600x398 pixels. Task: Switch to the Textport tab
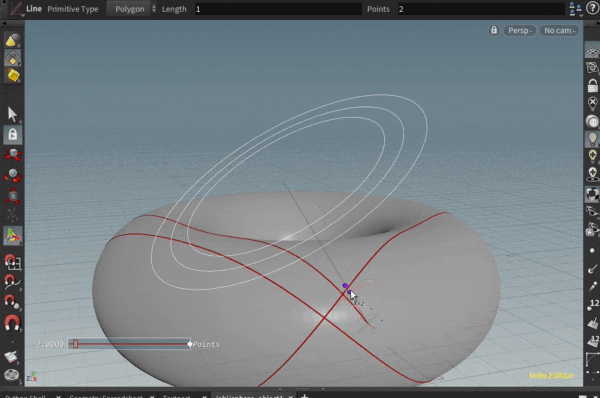(177, 396)
